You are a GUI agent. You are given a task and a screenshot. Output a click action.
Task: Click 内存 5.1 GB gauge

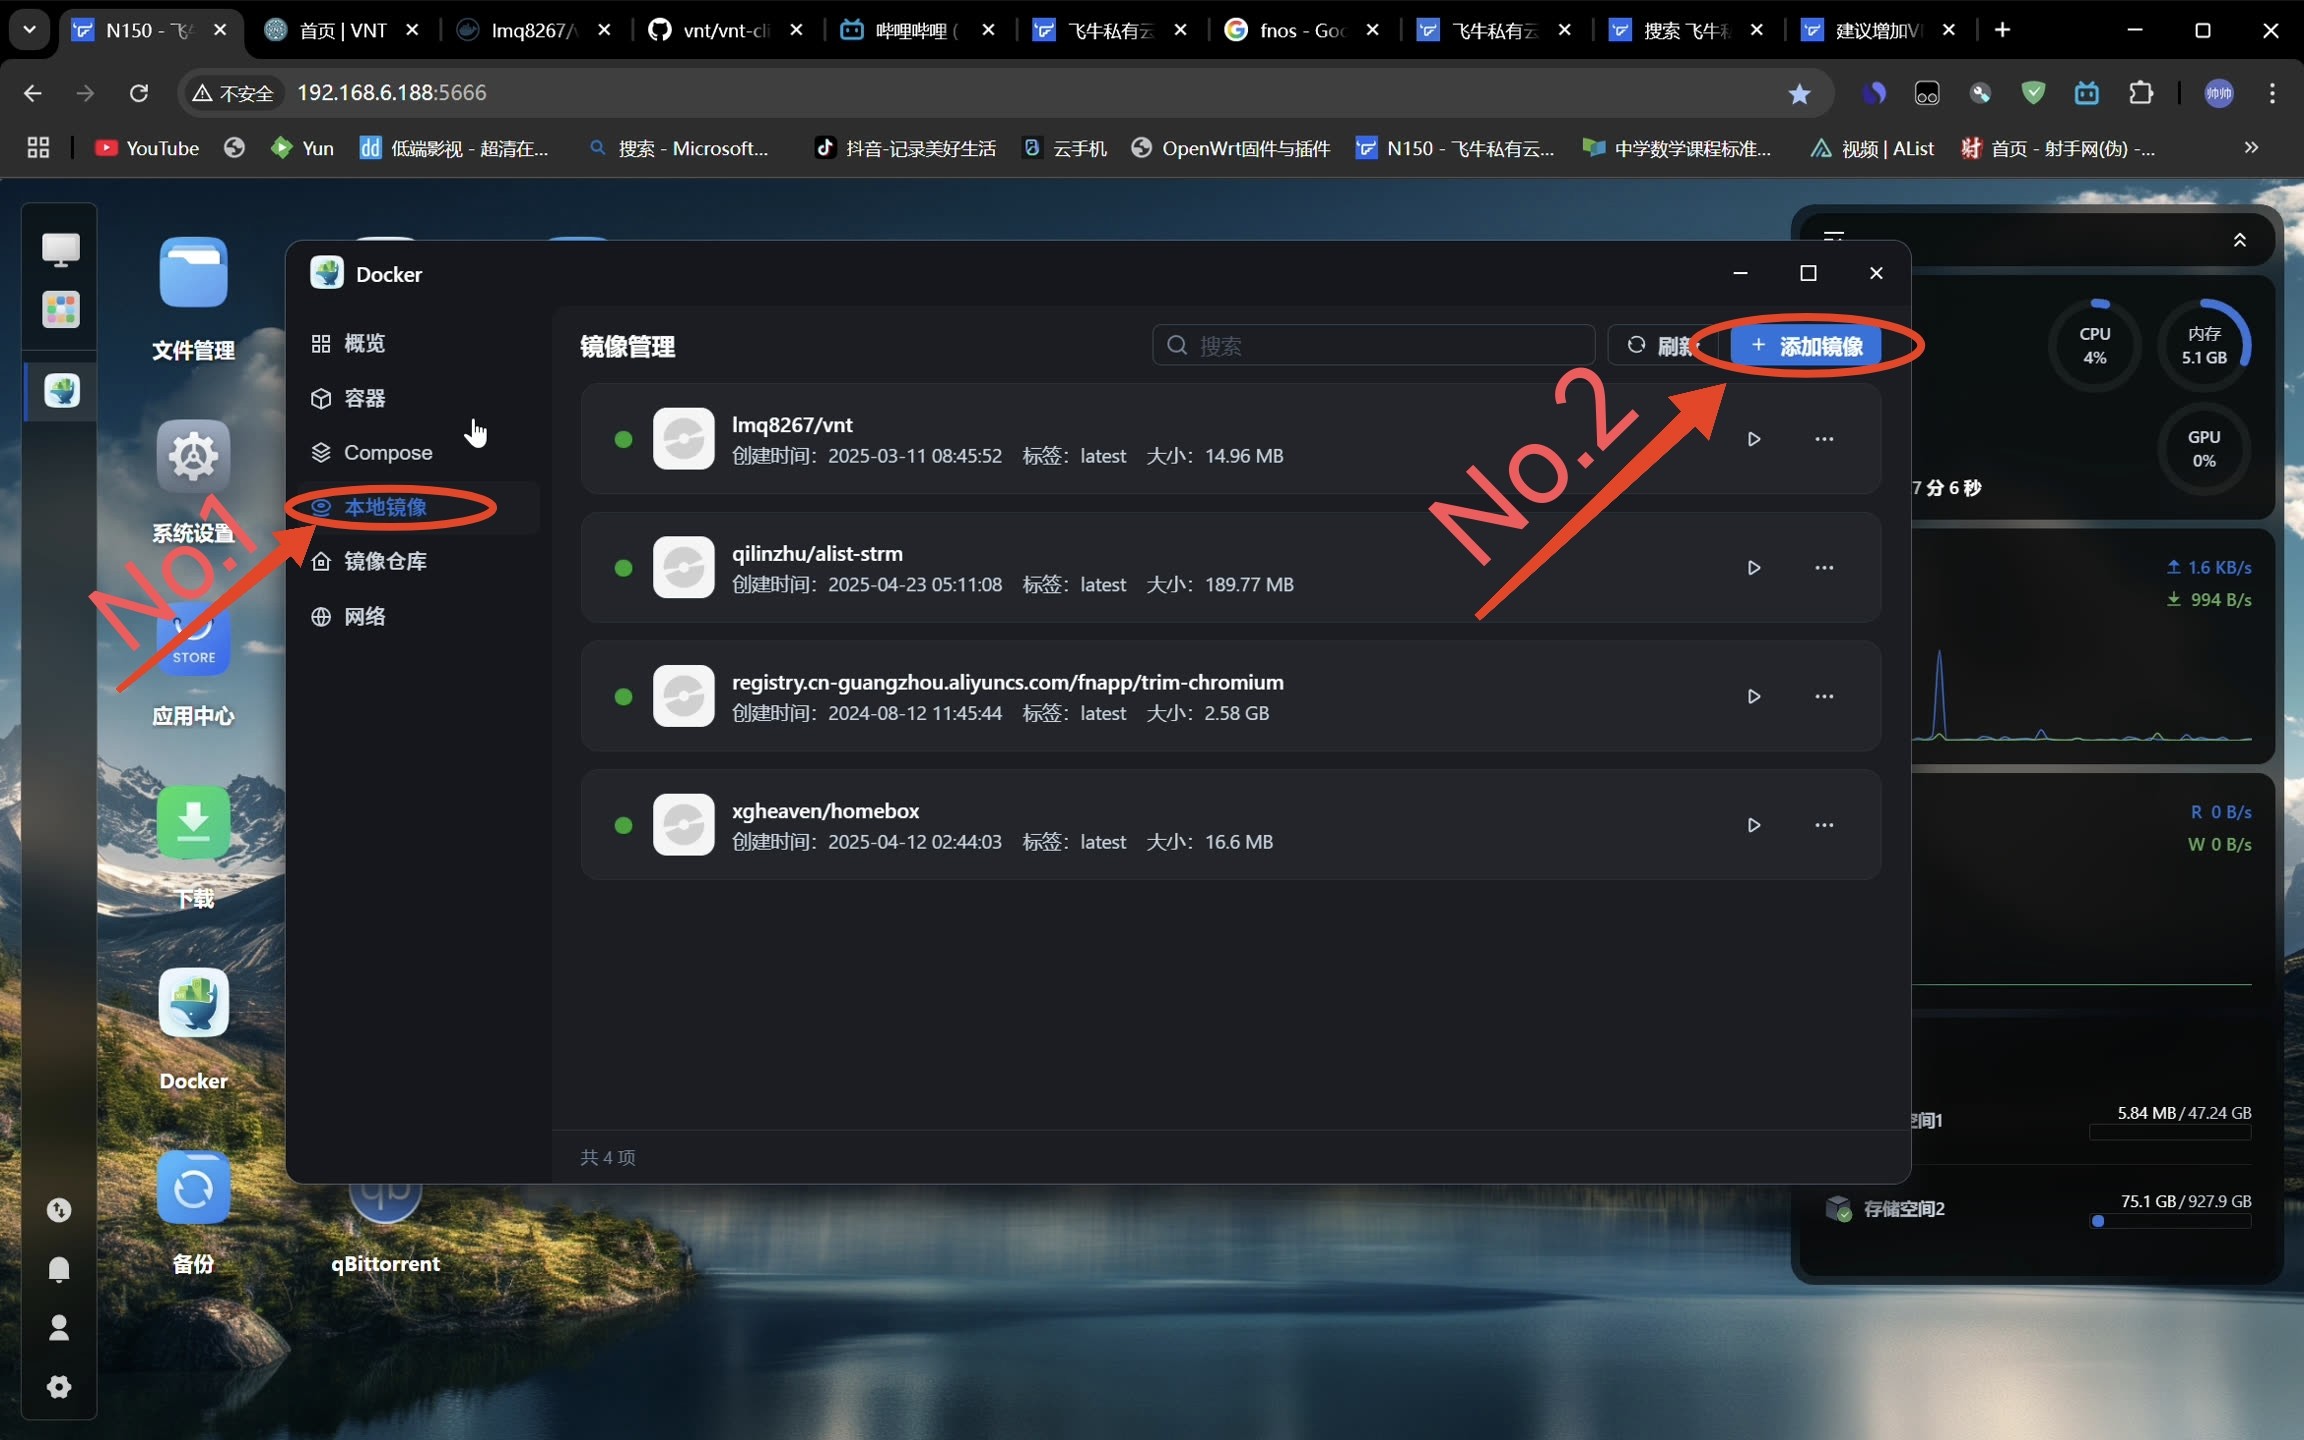2204,346
